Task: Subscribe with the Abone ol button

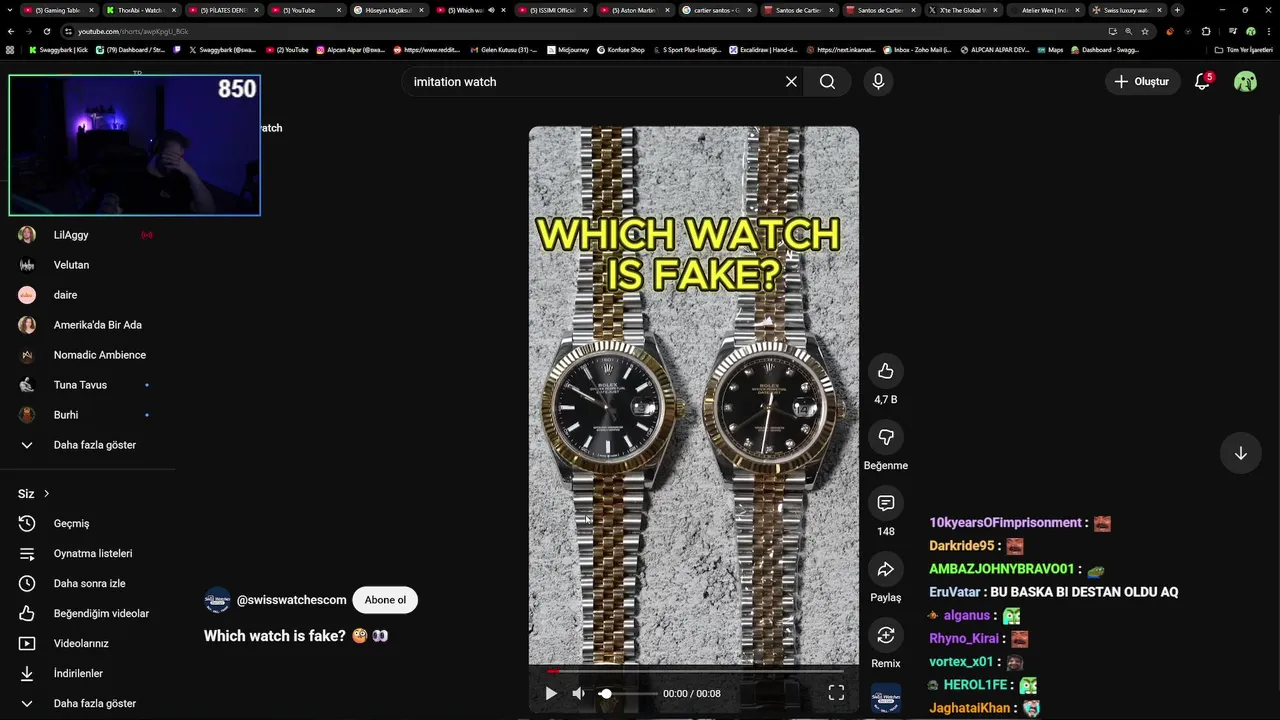Action: click(385, 600)
